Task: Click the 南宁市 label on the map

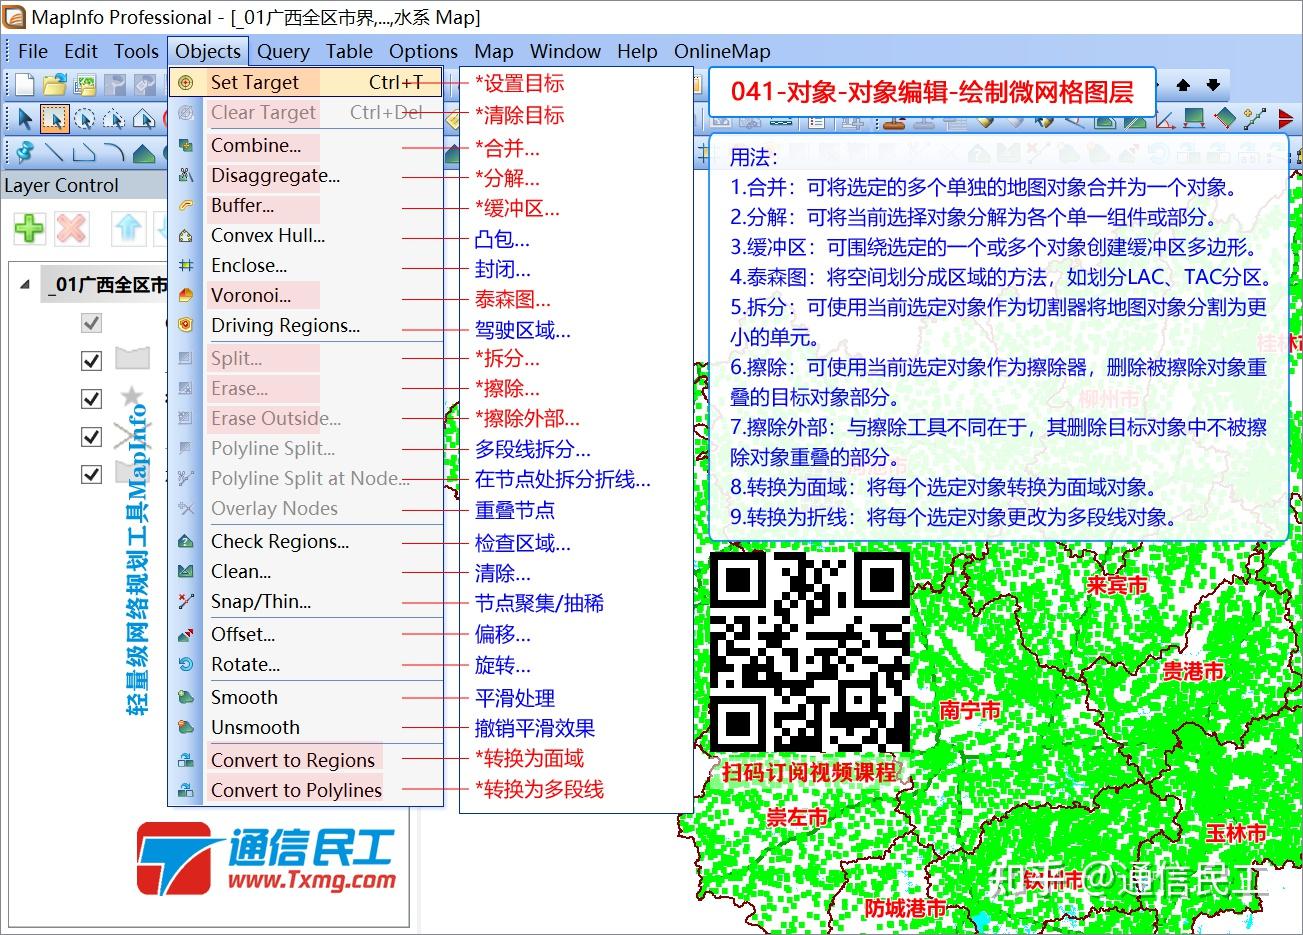Action: click(970, 710)
